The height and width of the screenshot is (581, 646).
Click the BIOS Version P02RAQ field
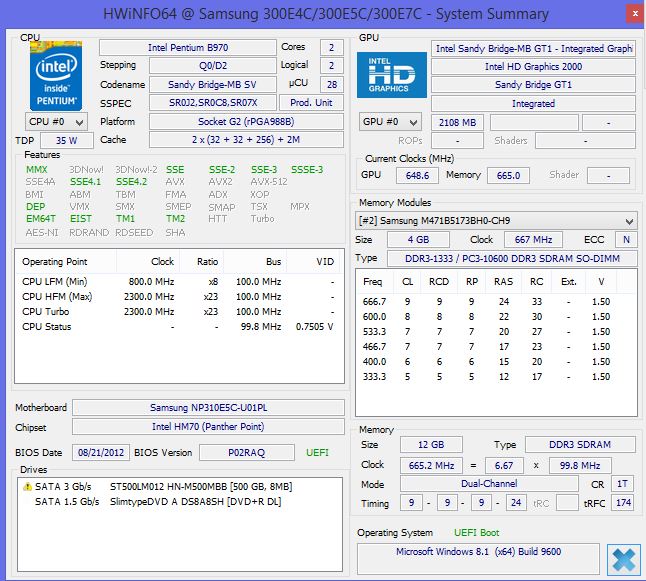pyautogui.click(x=247, y=452)
